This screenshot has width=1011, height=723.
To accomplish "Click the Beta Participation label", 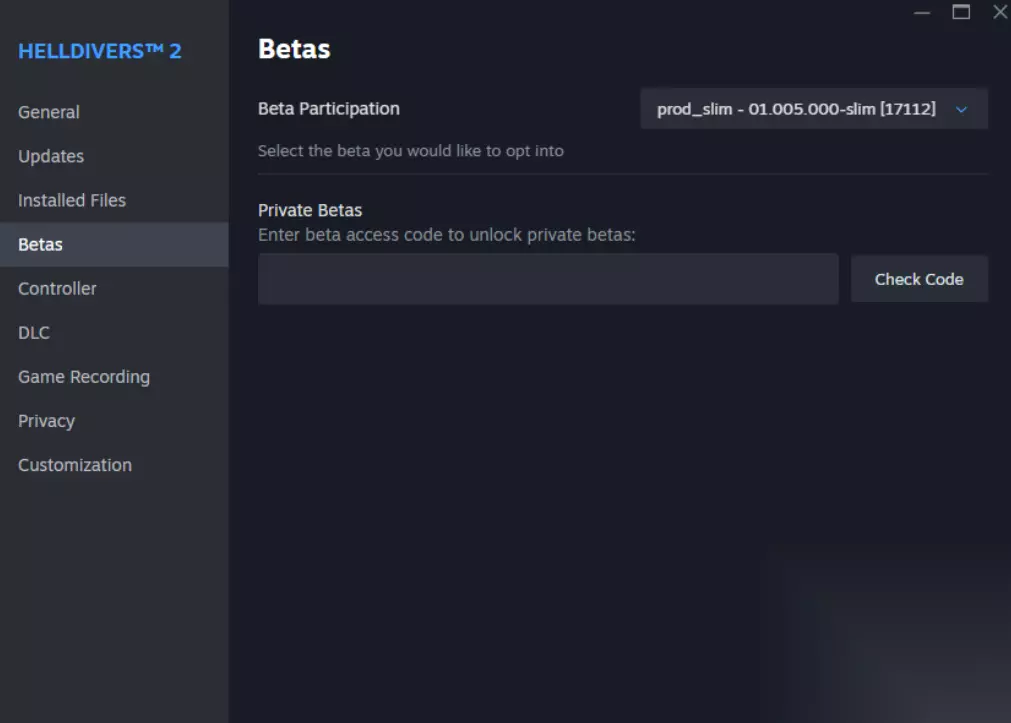I will point(328,108).
